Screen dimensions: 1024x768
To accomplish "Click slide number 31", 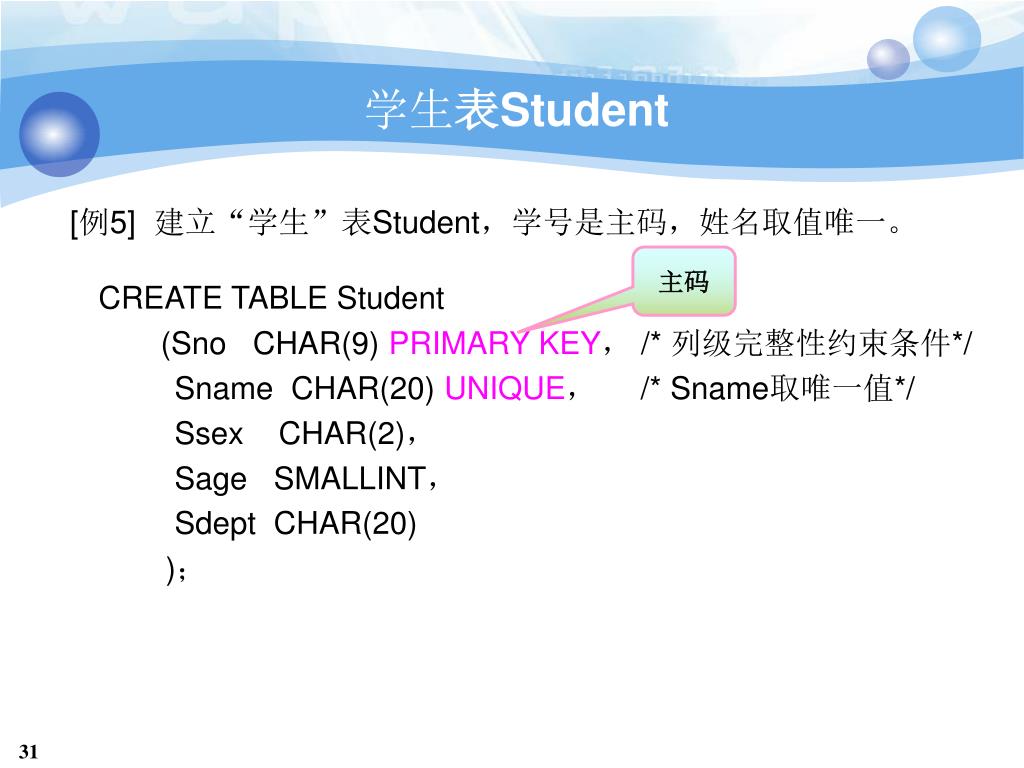I will click(28, 751).
